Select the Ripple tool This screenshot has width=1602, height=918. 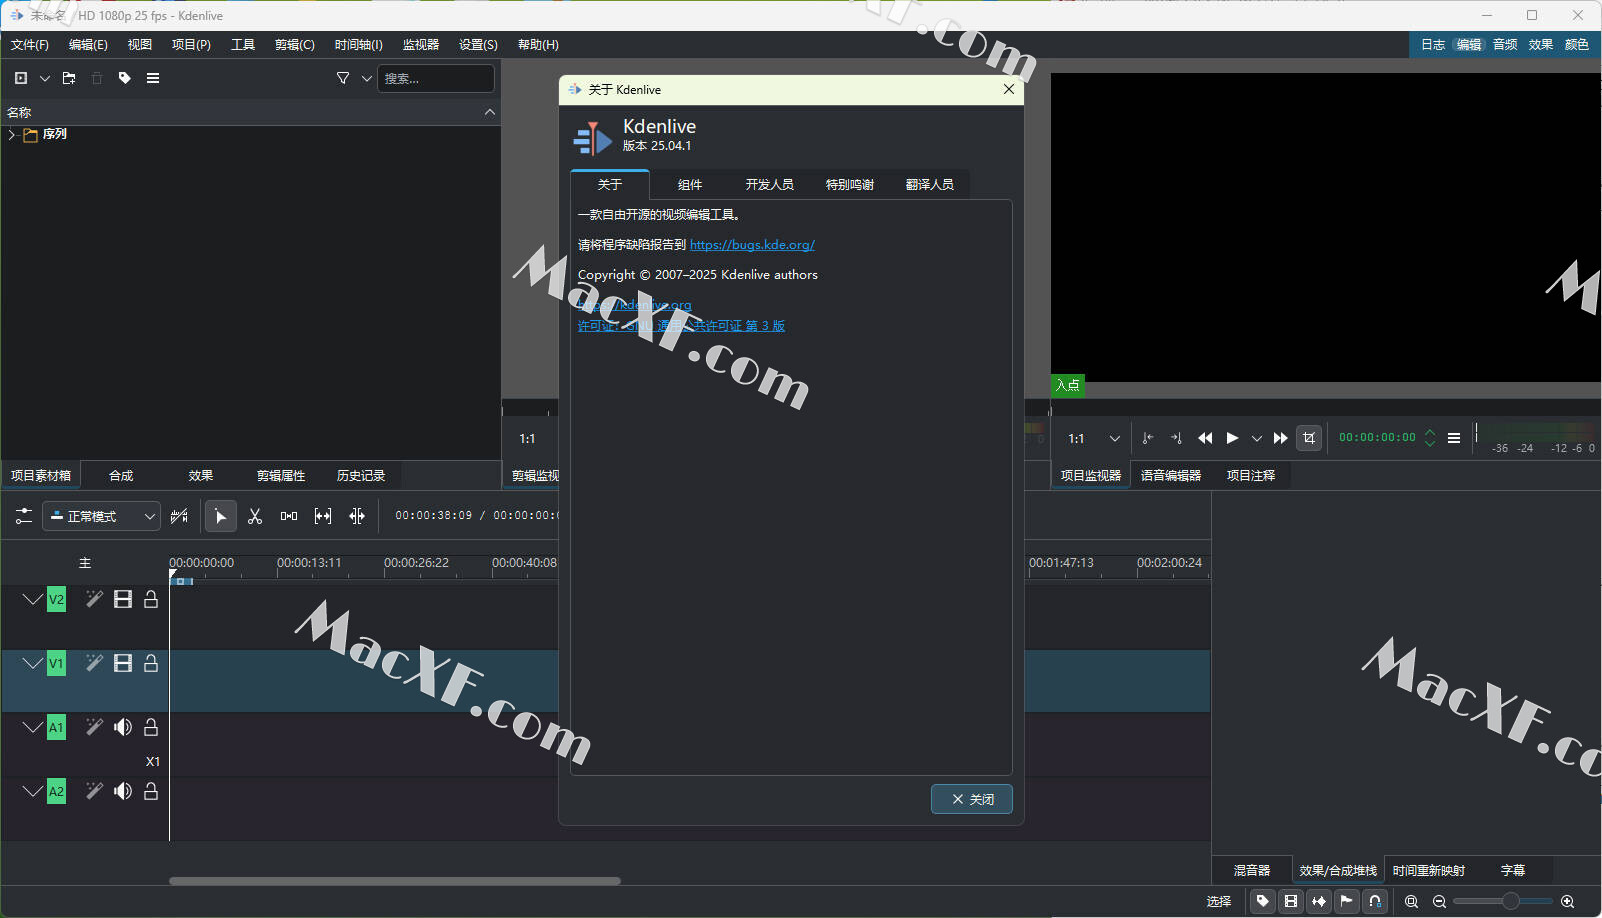tap(357, 516)
